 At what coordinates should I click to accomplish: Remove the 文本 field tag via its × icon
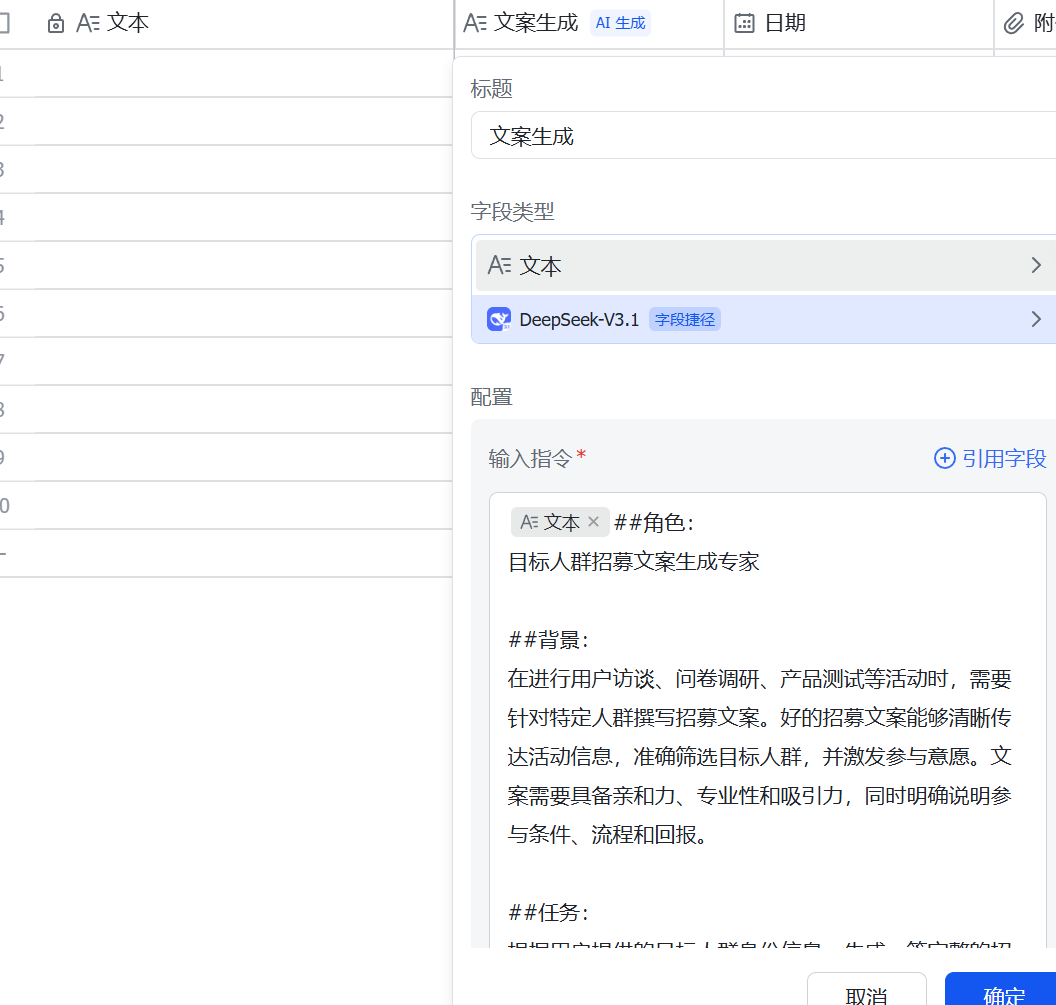point(593,522)
